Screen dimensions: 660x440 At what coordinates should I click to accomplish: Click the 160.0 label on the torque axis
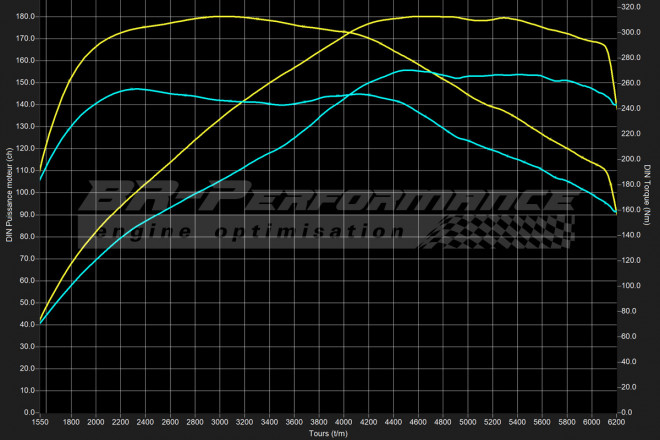(x=632, y=209)
